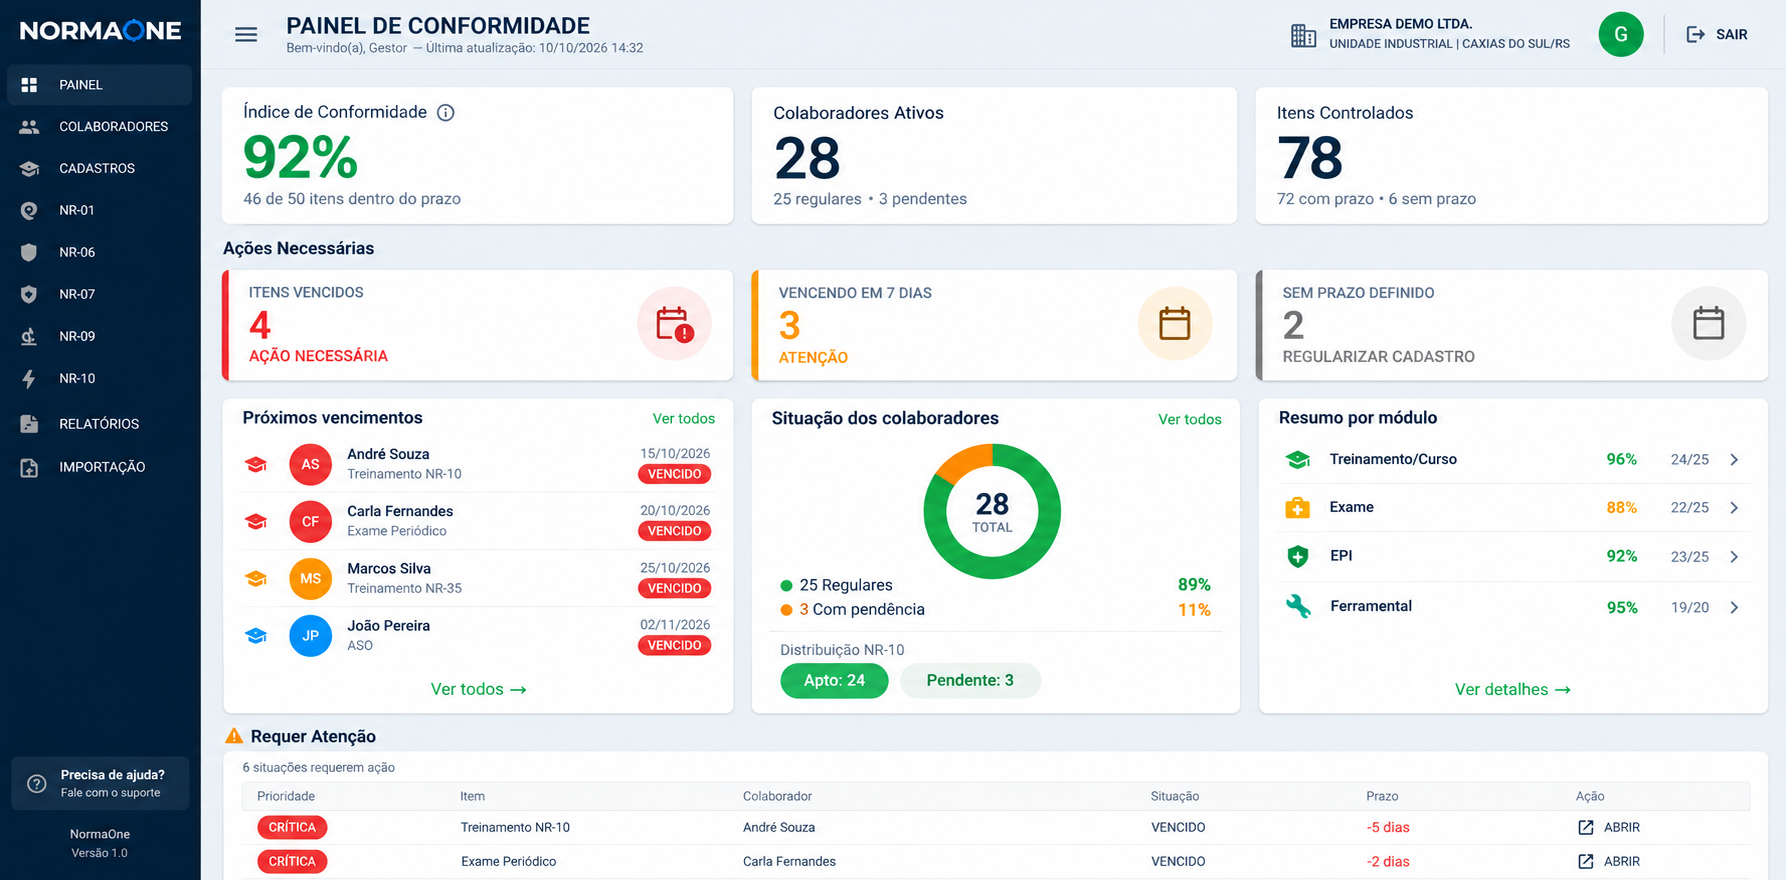Expand the Exame row chevron
This screenshot has height=880, width=1786.
pos(1734,508)
